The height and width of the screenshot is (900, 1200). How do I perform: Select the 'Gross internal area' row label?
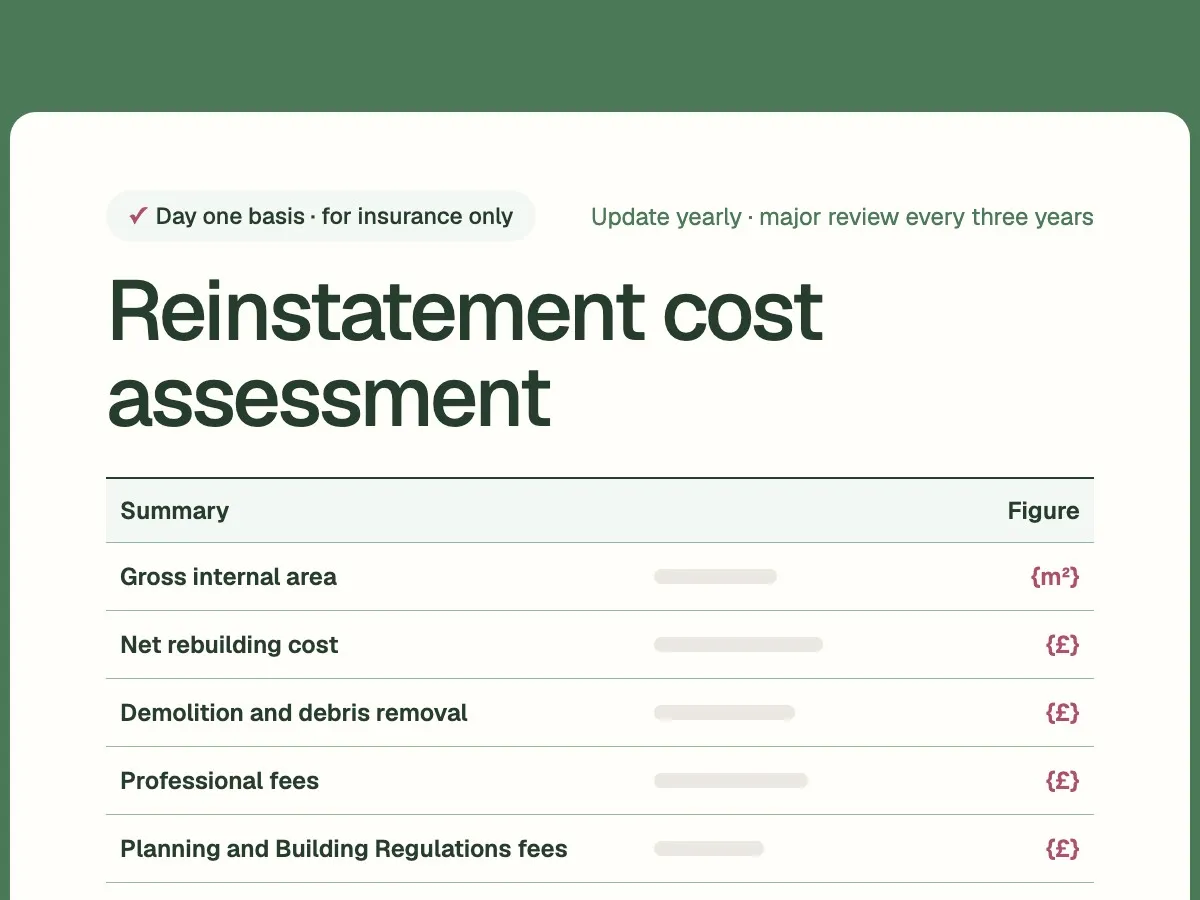coord(228,577)
